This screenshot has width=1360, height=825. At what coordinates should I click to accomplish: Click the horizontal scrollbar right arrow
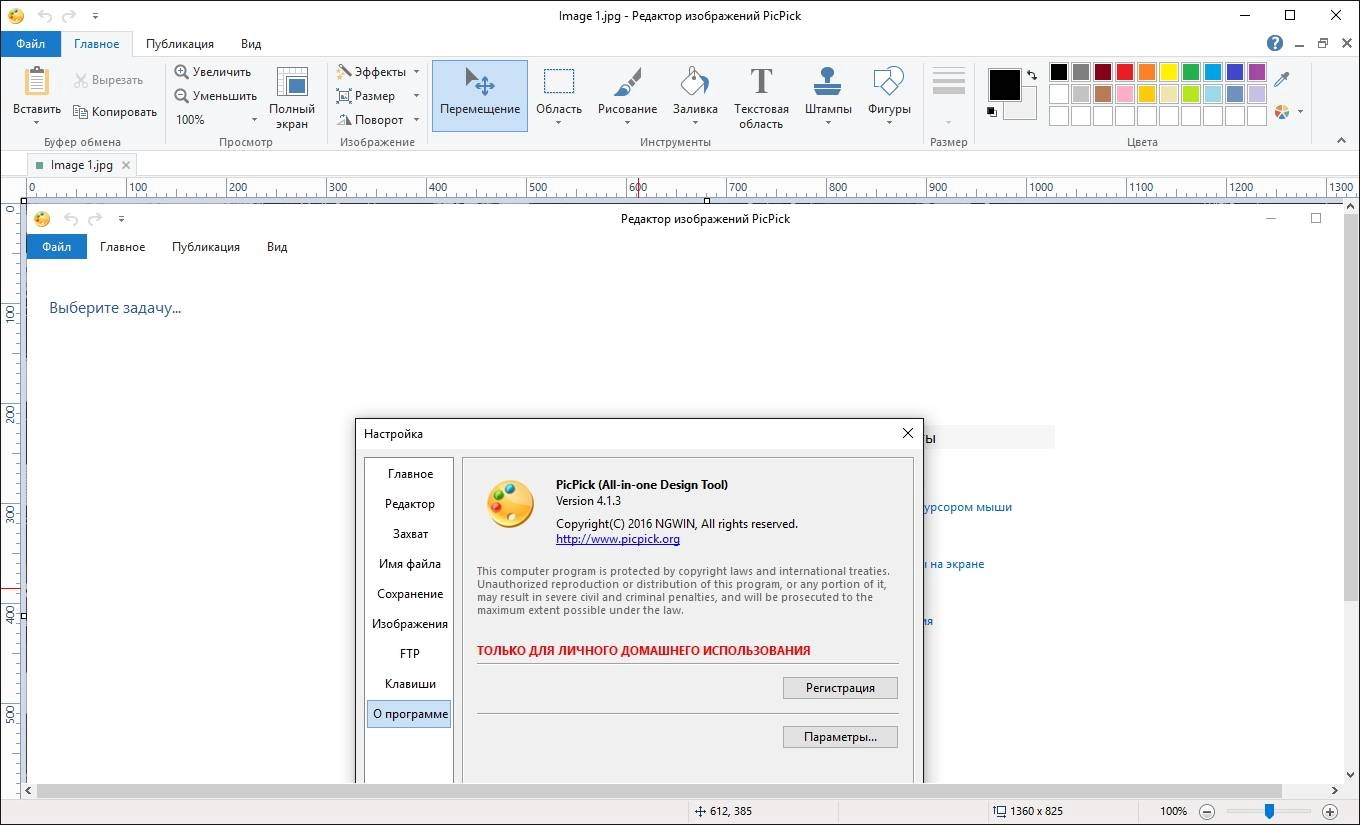pyautogui.click(x=1335, y=790)
